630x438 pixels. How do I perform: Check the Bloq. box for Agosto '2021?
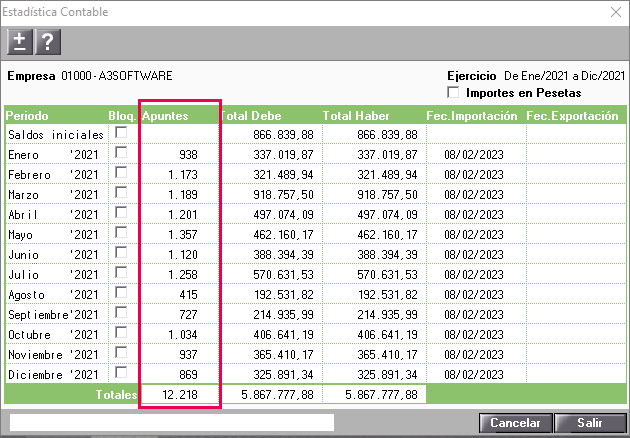(121, 293)
